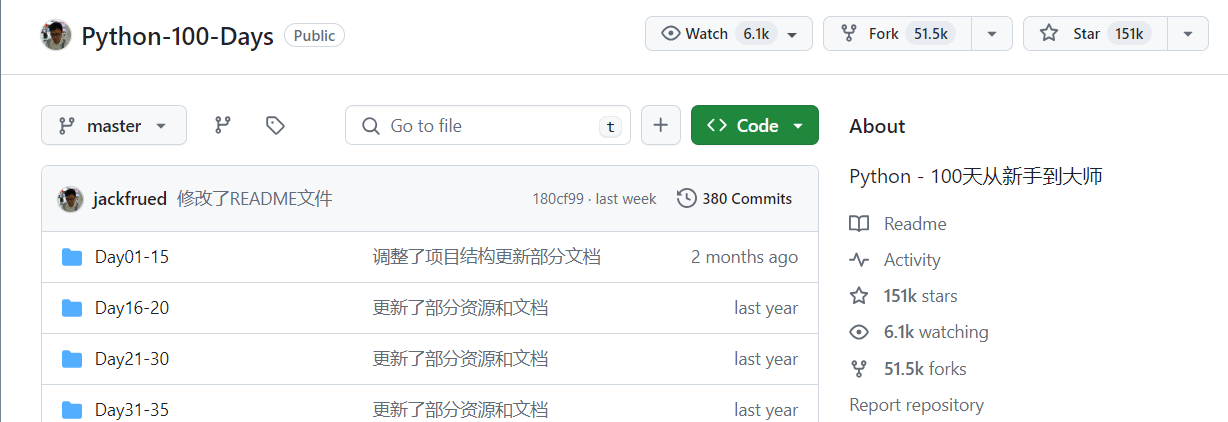Click the Day01-15 folder icon
This screenshot has height=422, width=1228.
(72, 257)
